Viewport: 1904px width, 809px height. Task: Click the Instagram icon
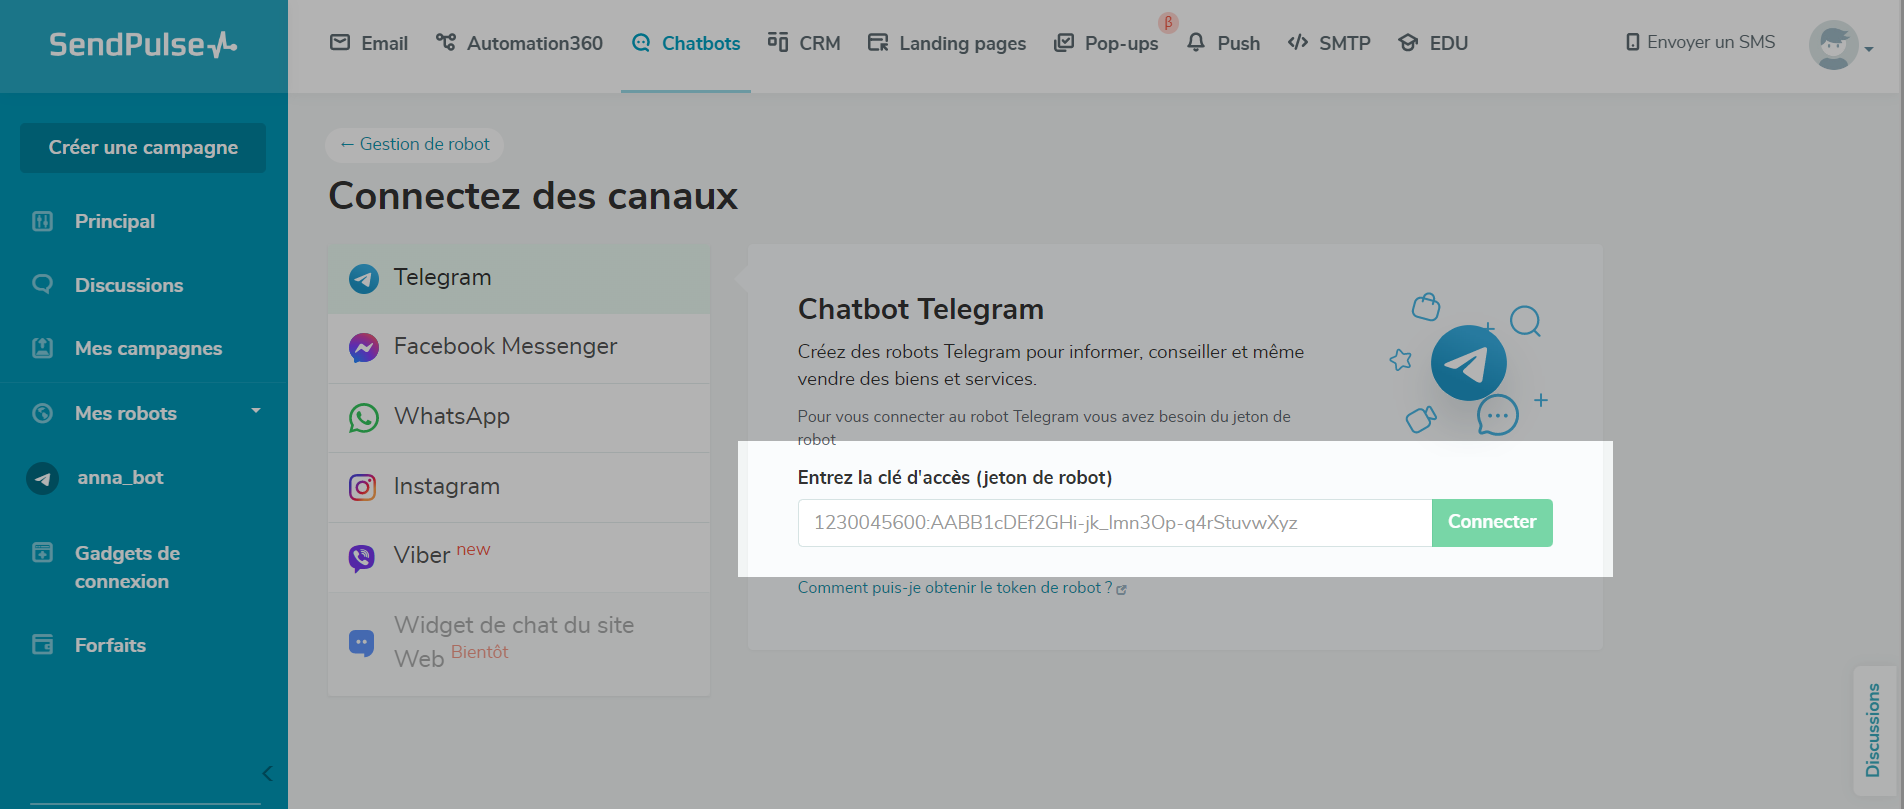click(x=362, y=487)
